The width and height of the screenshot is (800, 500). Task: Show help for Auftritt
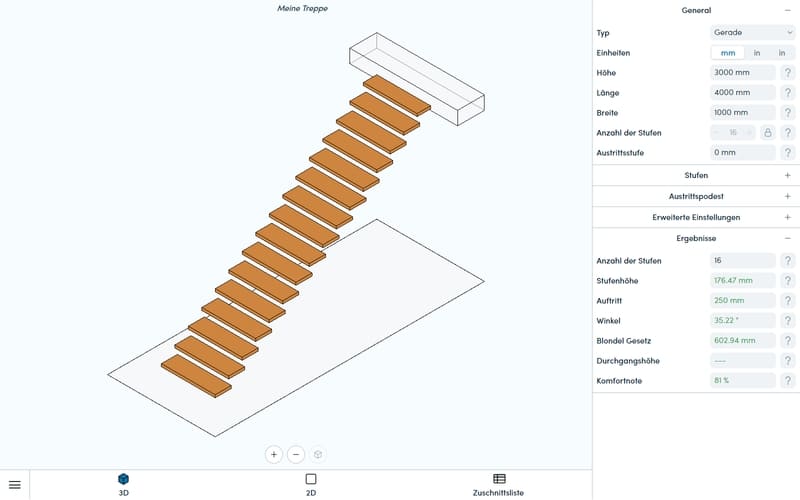click(x=788, y=300)
